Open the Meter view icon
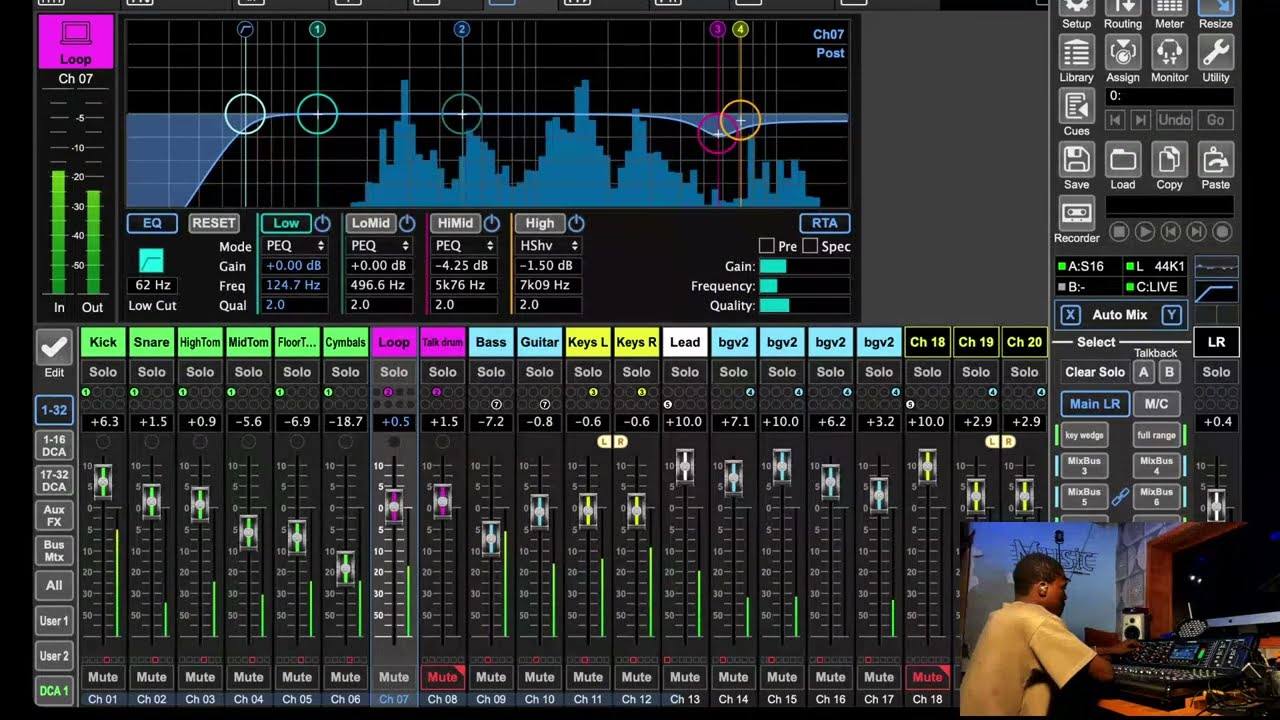The width and height of the screenshot is (1280, 720). 1169,7
